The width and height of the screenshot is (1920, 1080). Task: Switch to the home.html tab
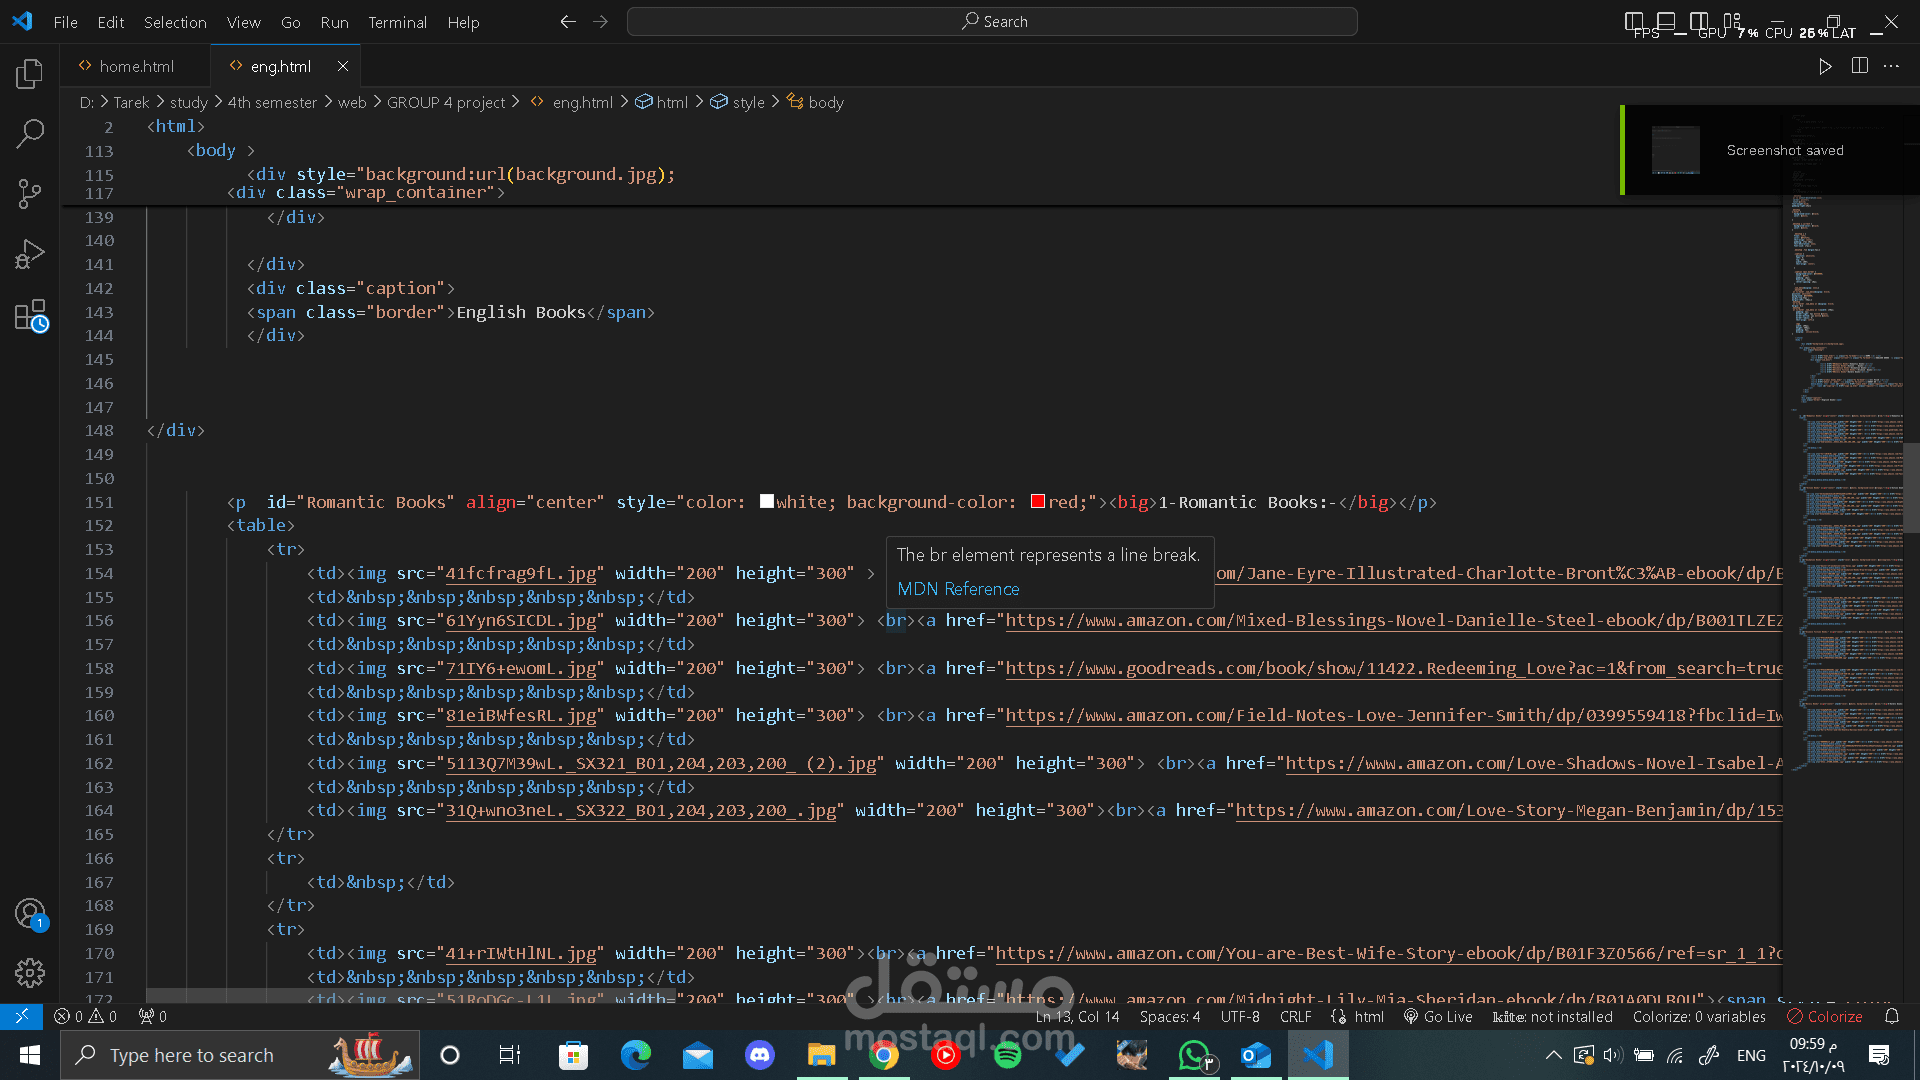point(137,66)
